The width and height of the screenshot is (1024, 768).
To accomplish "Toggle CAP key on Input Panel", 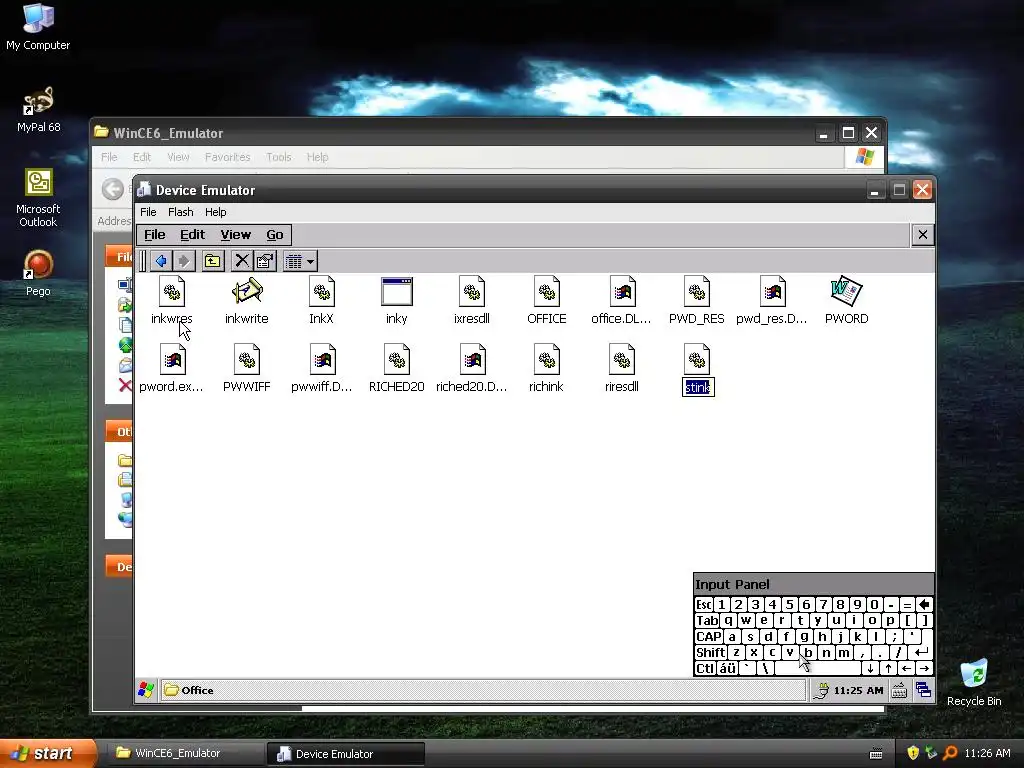I will click(x=709, y=636).
